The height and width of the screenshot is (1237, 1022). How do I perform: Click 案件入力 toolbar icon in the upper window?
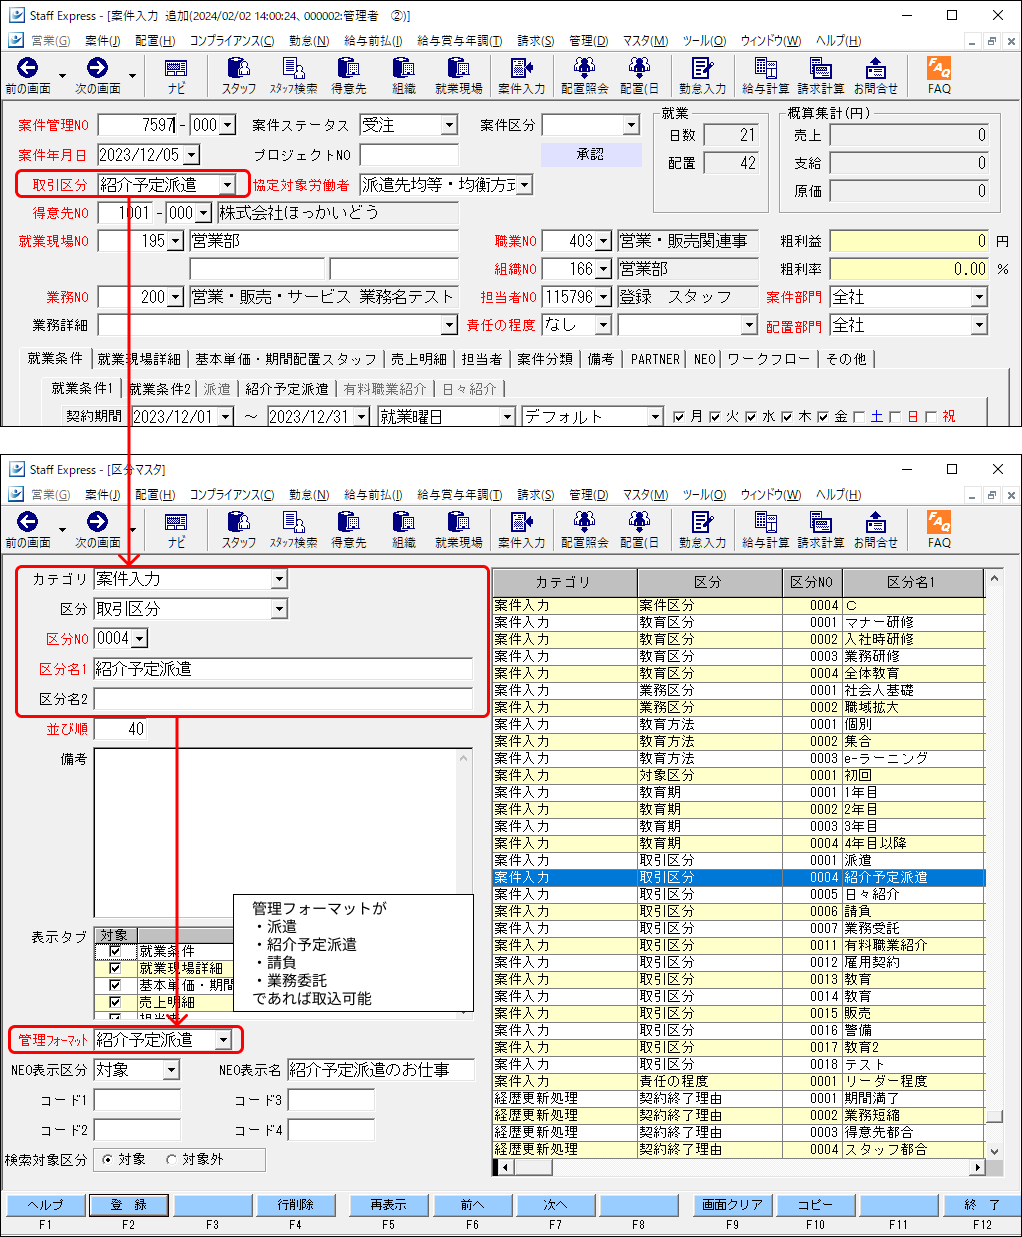click(522, 75)
